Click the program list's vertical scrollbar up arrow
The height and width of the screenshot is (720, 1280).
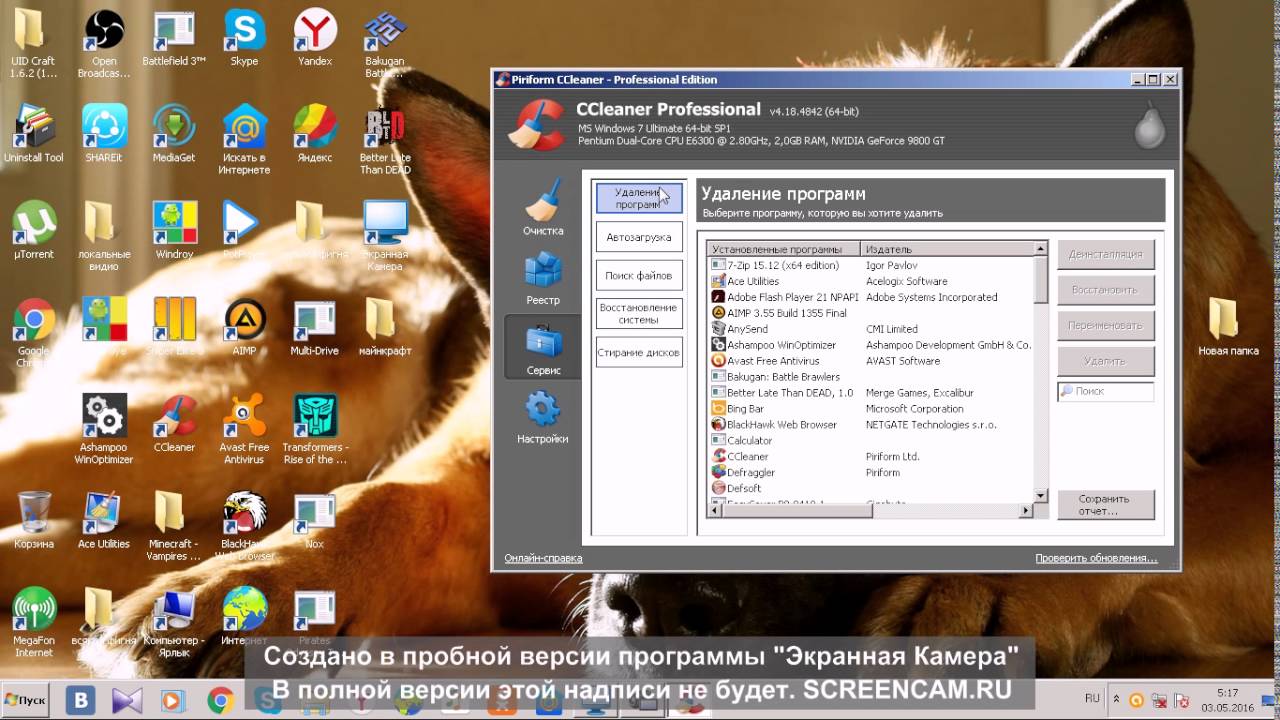point(1040,249)
